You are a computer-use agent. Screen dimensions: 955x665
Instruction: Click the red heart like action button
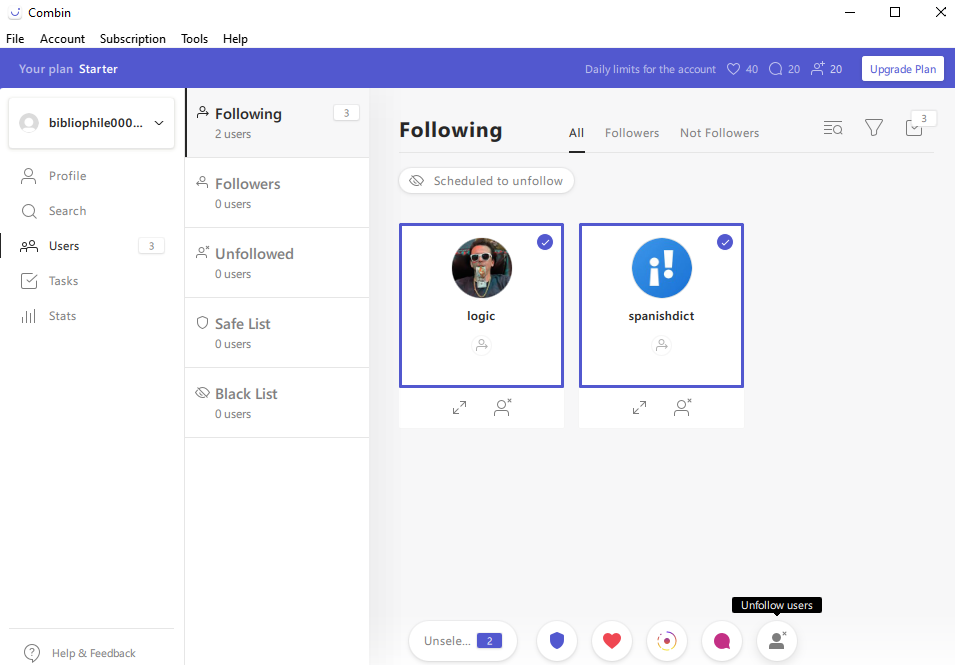tap(611, 641)
